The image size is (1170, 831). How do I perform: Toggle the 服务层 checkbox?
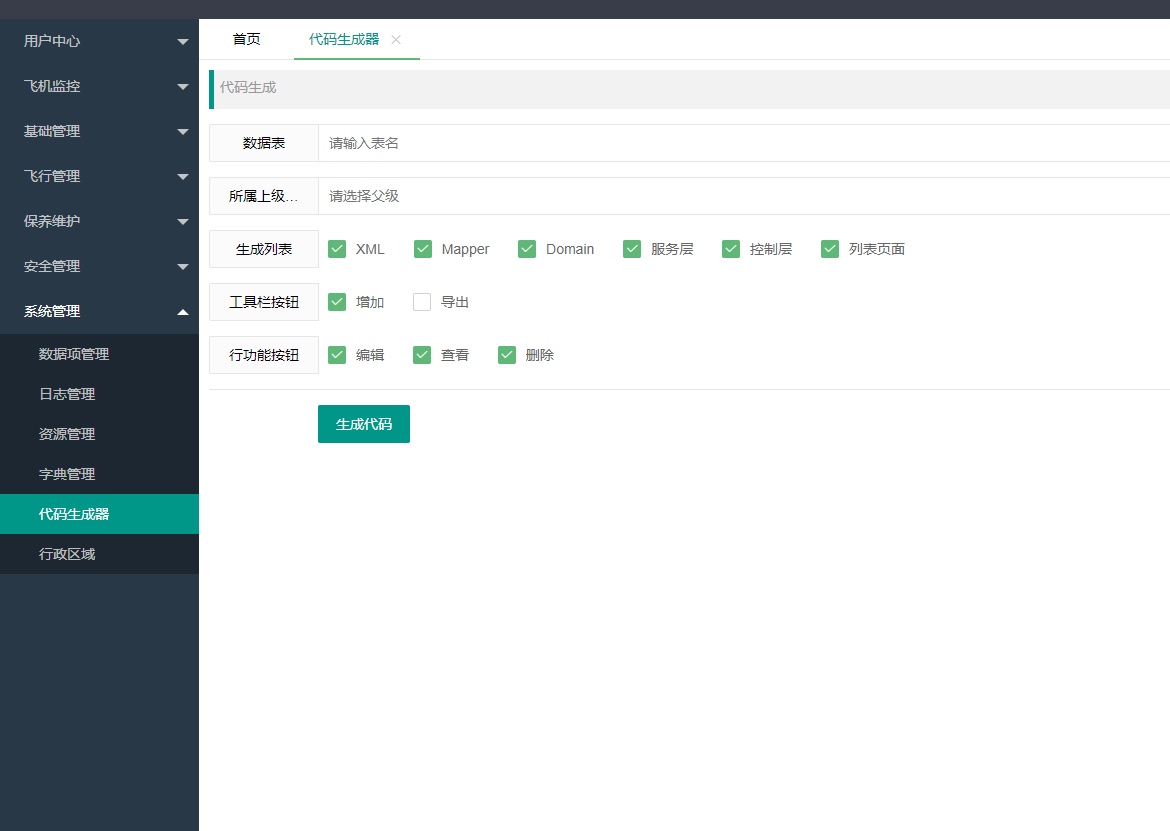[x=632, y=249]
